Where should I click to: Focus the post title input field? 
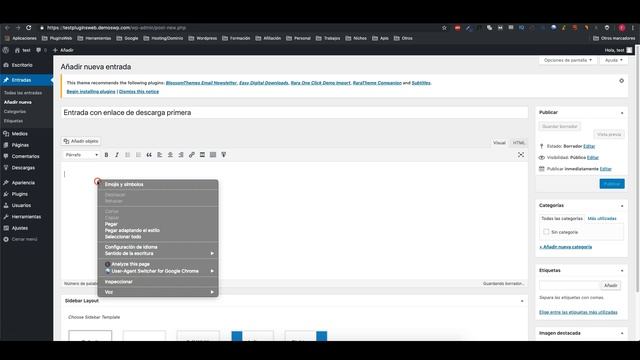pos(294,113)
